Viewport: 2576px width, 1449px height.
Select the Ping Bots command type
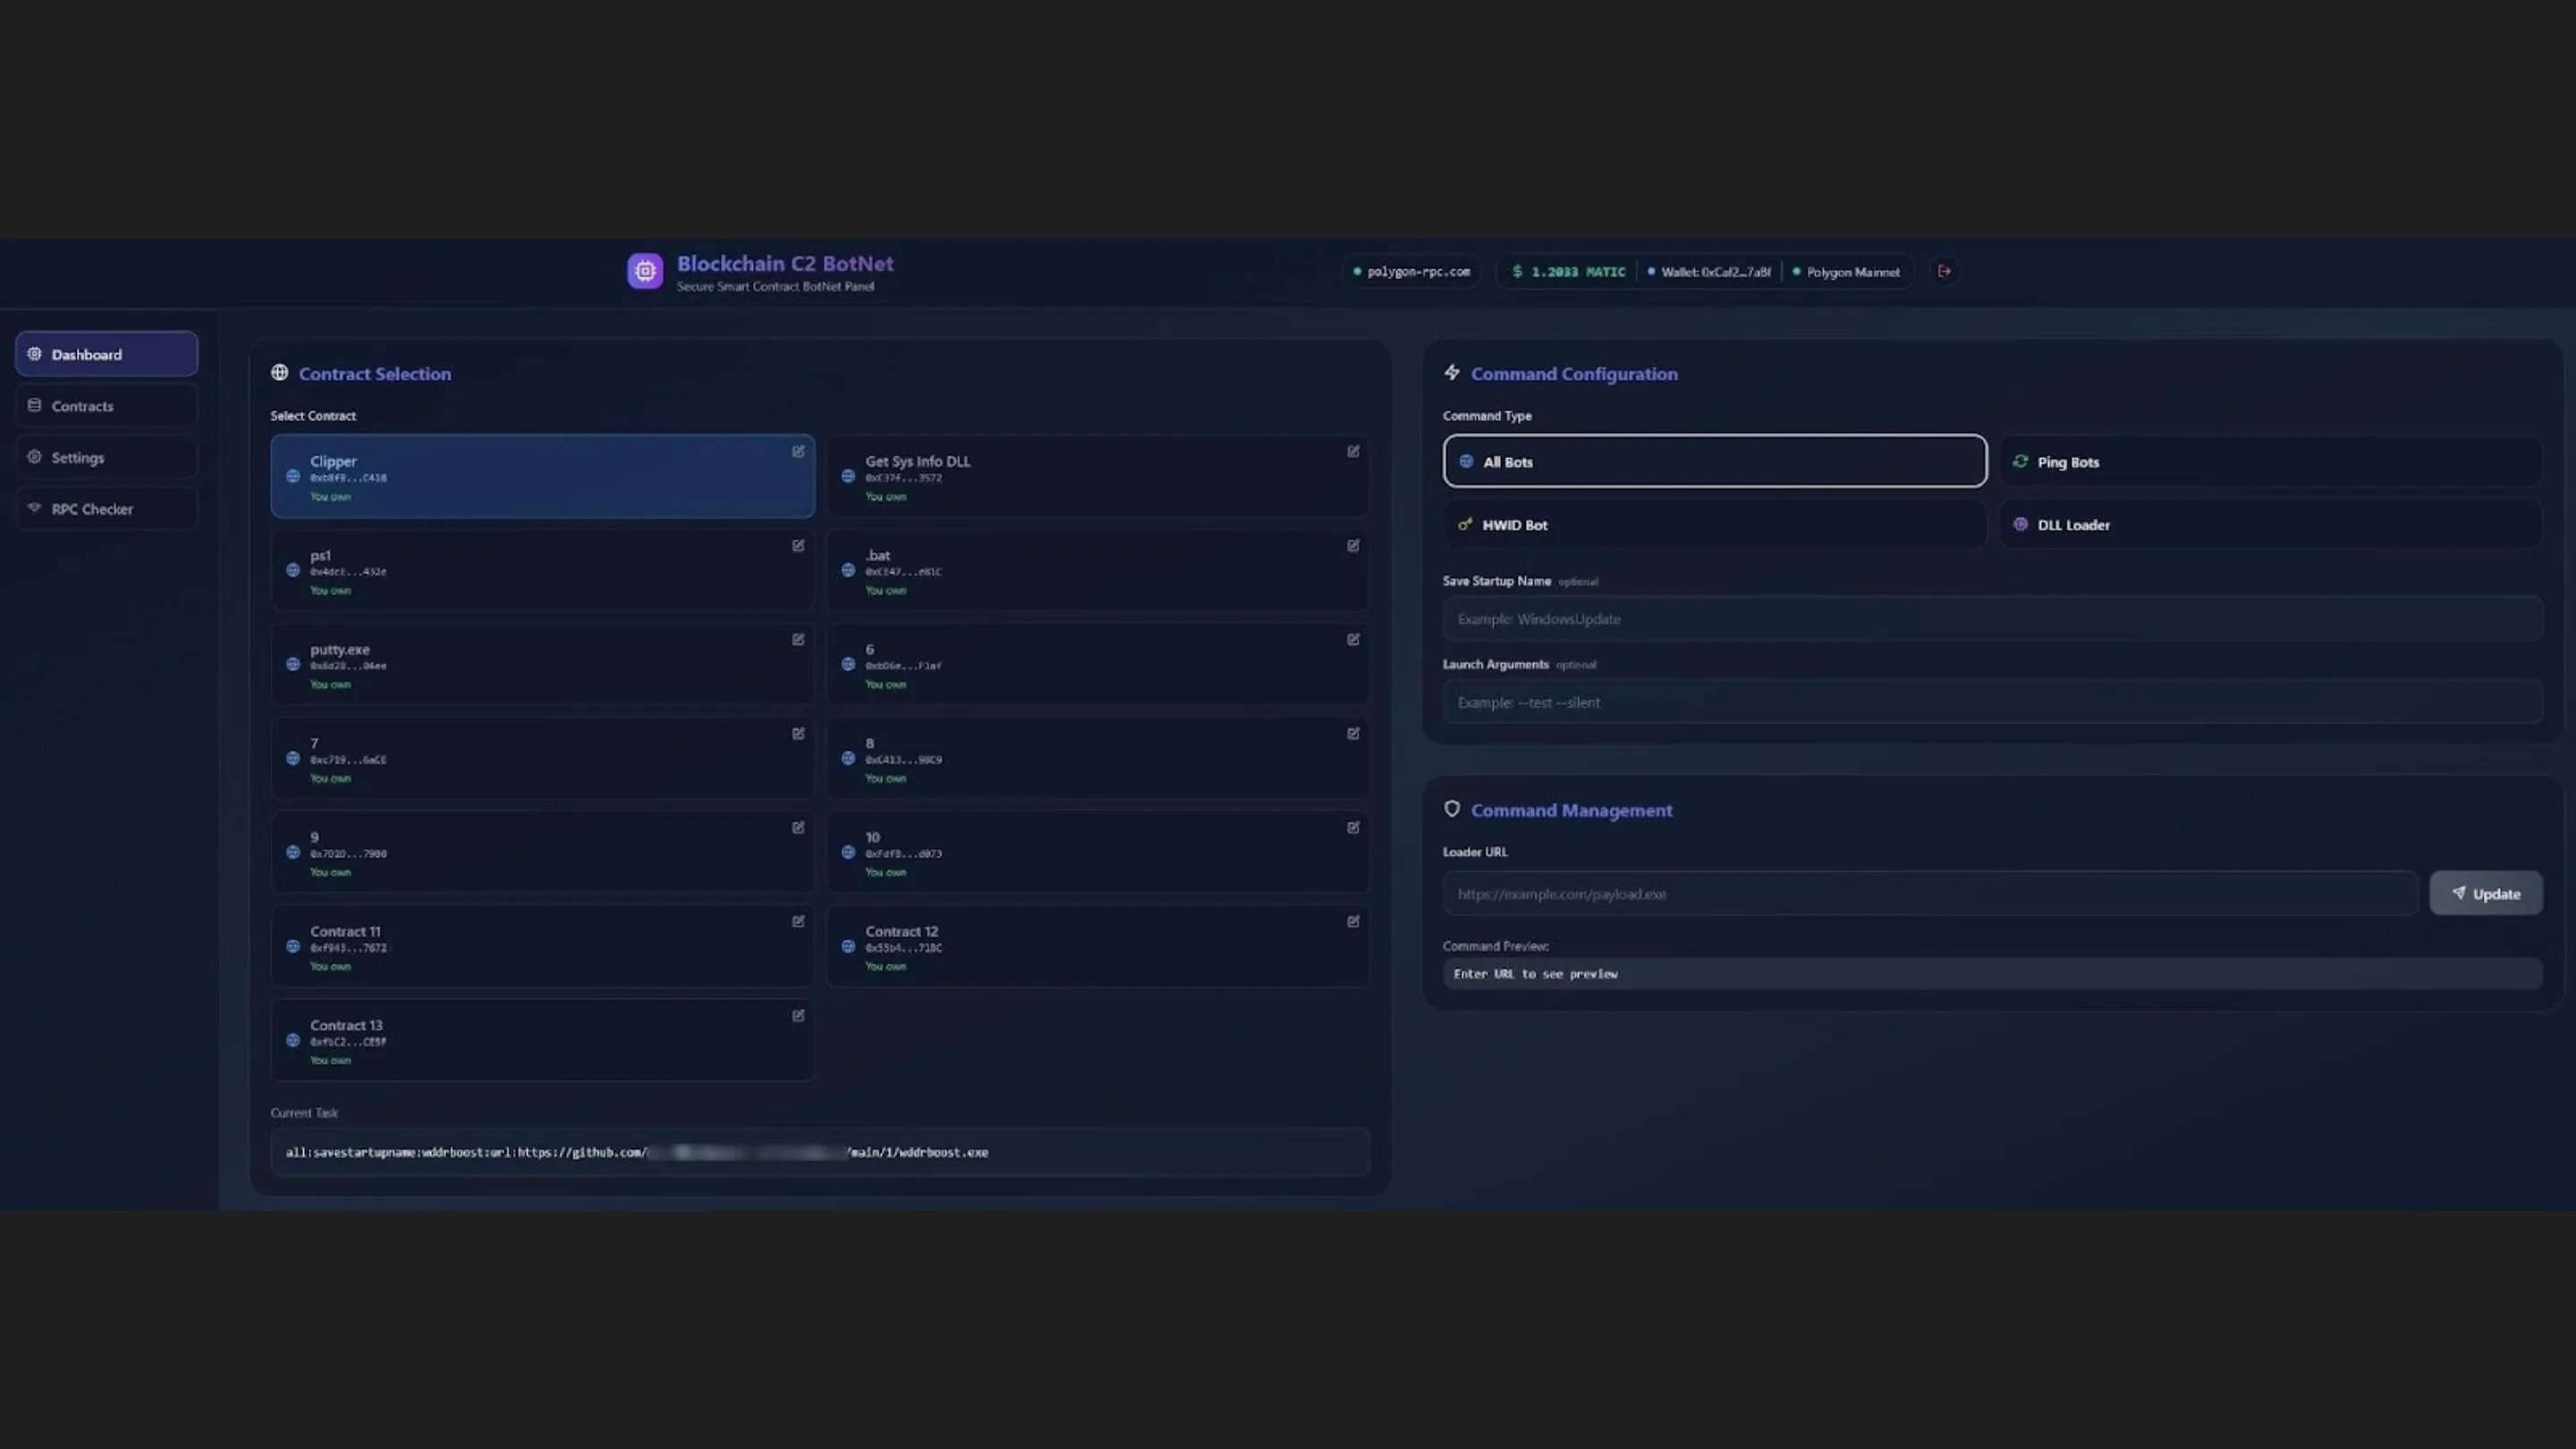(2268, 461)
